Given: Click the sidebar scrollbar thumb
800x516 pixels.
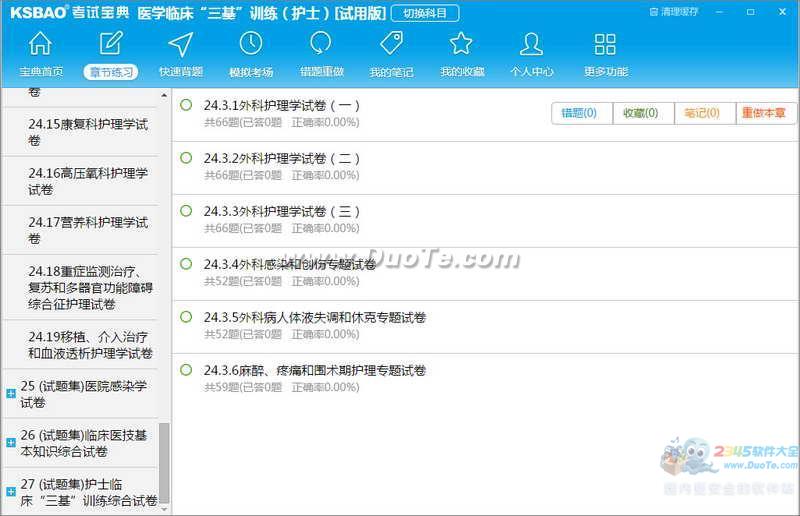Looking at the screenshot, I should (164, 463).
